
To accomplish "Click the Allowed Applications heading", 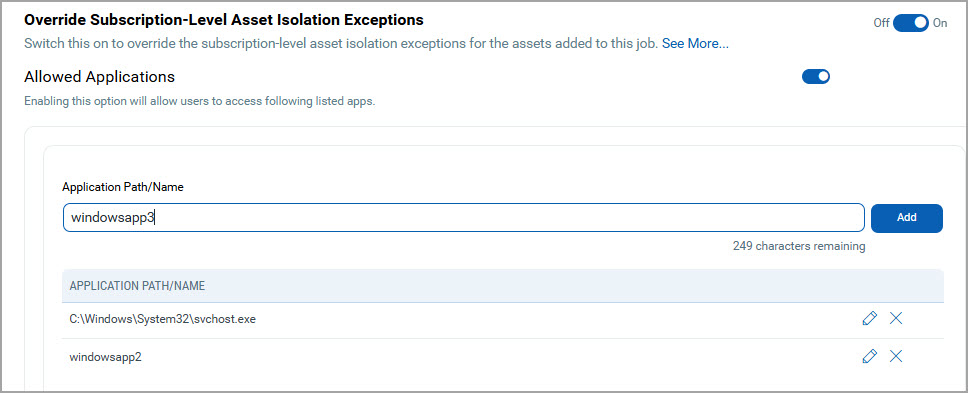I will pos(99,77).
